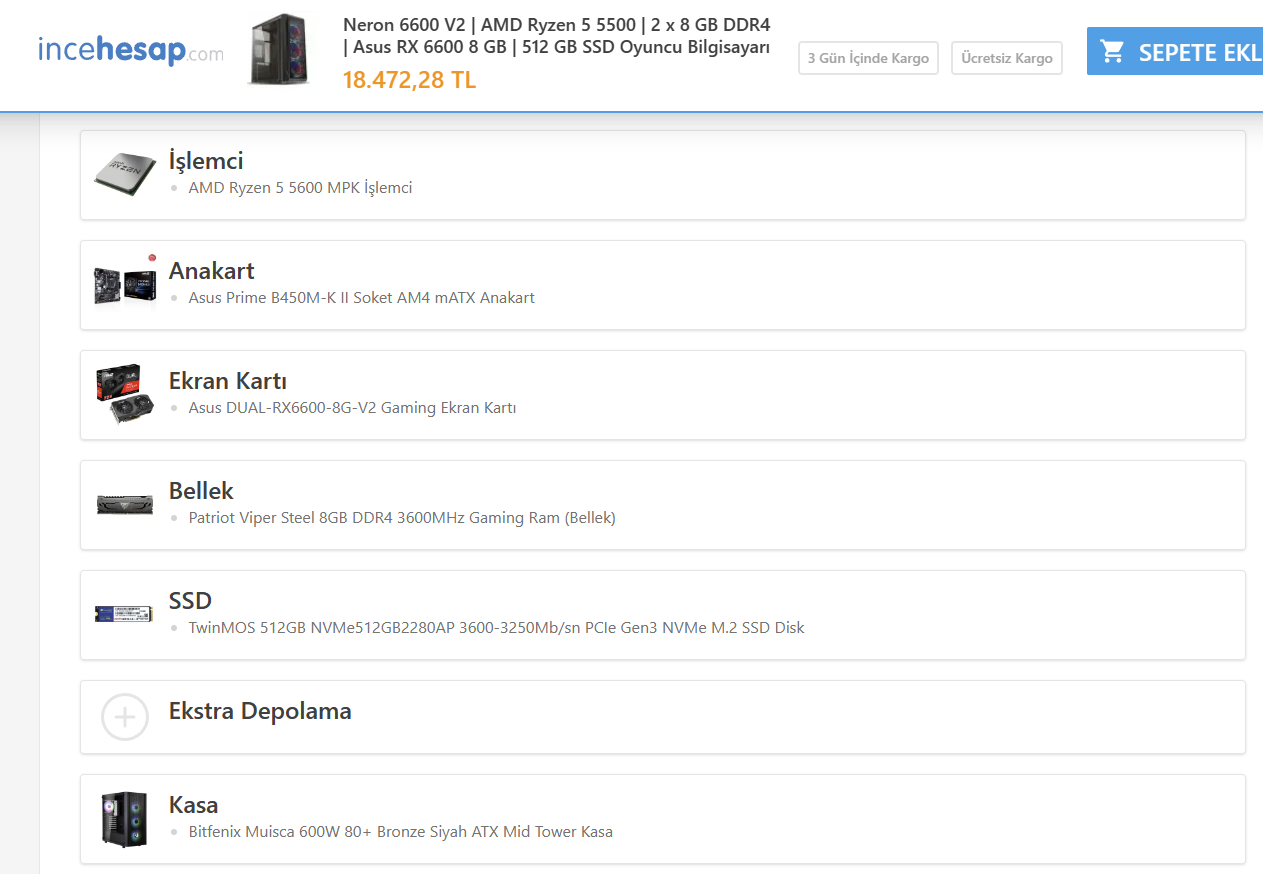
Task: Select 'Asus Prime B450M-K II Soket AM4' item
Action: tap(362, 298)
